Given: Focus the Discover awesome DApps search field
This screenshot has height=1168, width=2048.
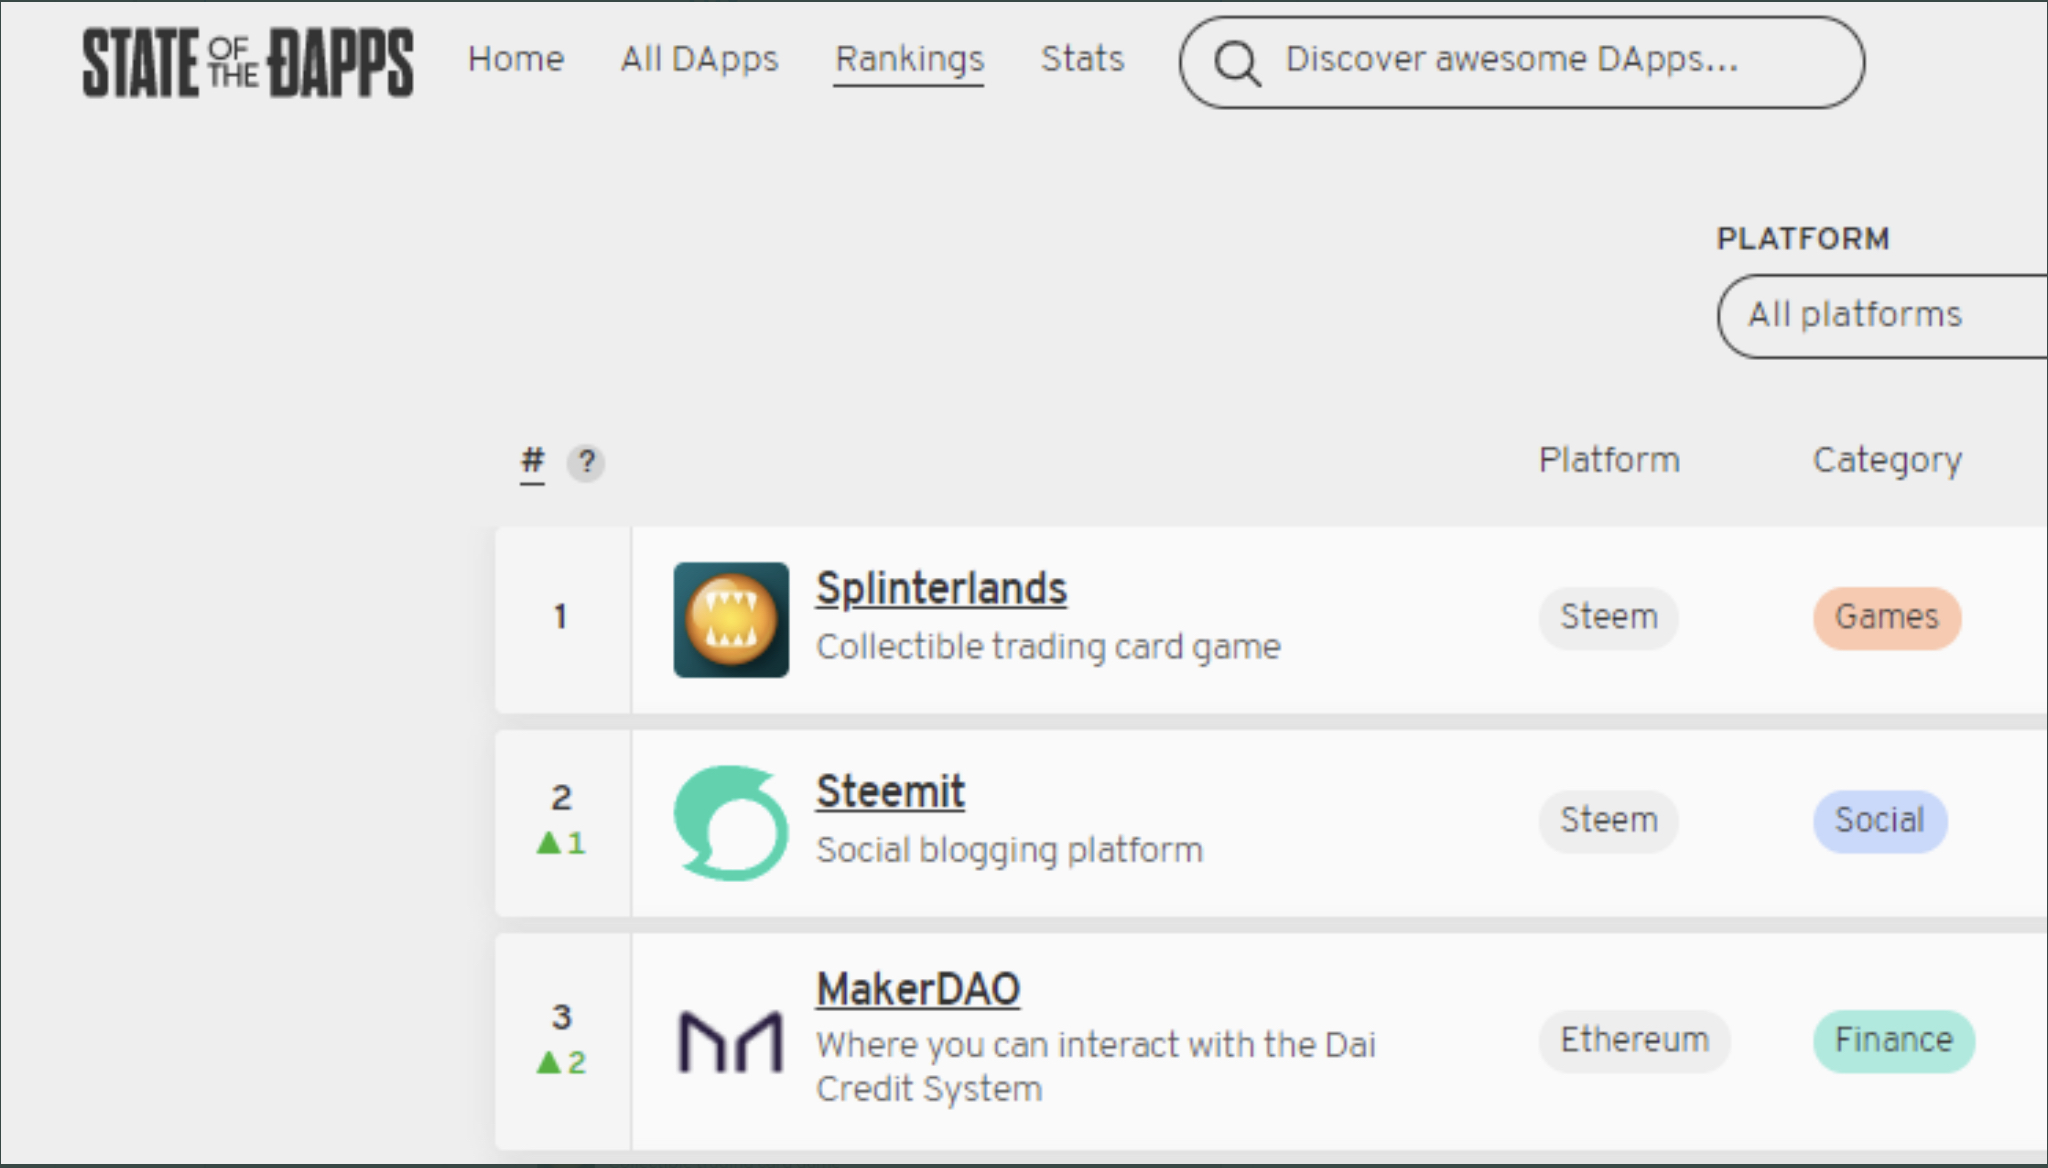Looking at the screenshot, I should 1540,60.
